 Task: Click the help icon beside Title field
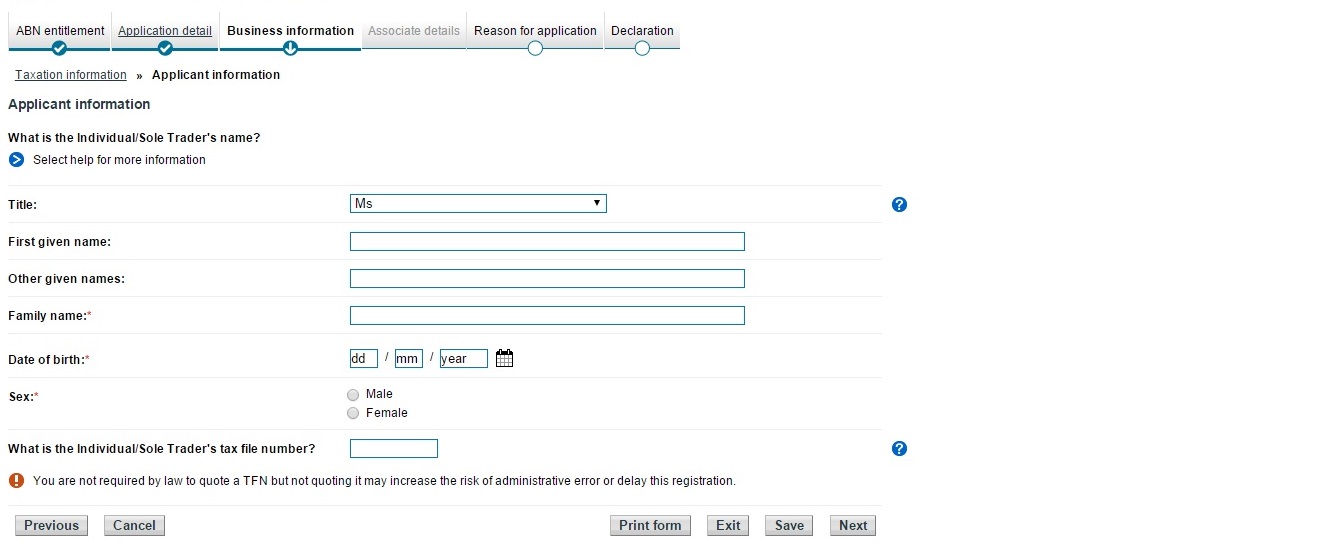point(899,205)
